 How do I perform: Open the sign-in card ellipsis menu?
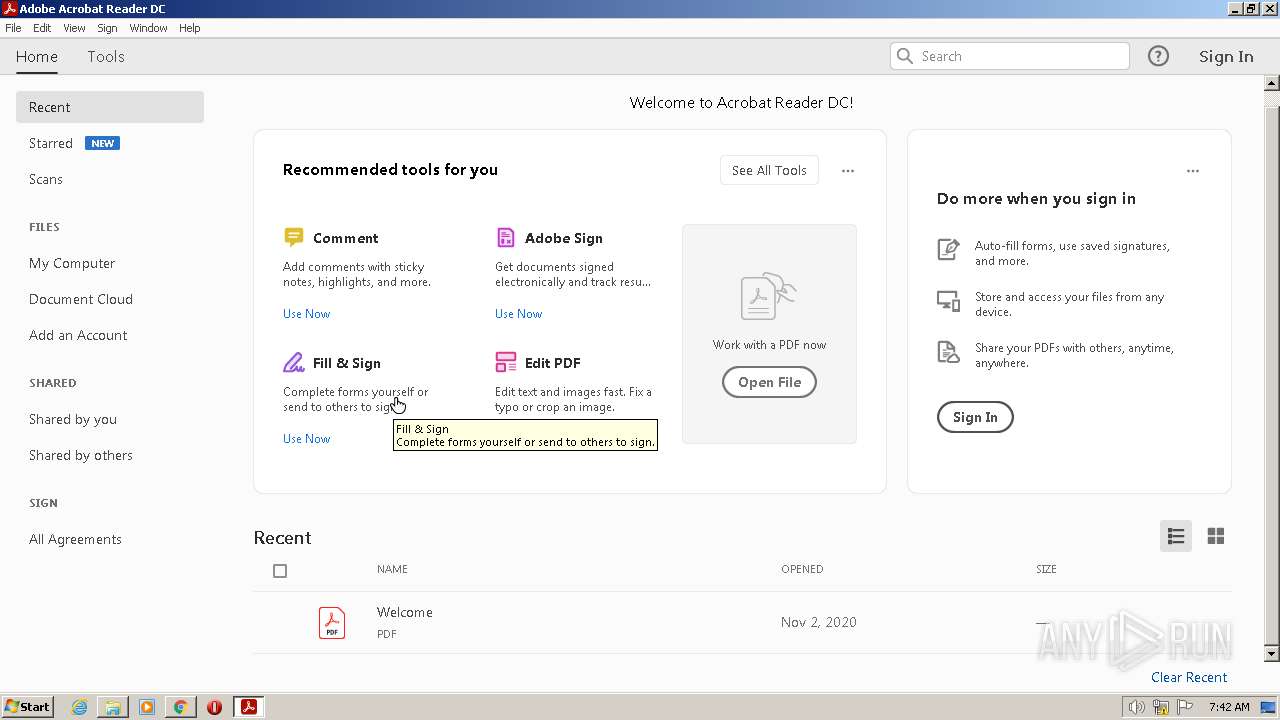tap(1193, 171)
